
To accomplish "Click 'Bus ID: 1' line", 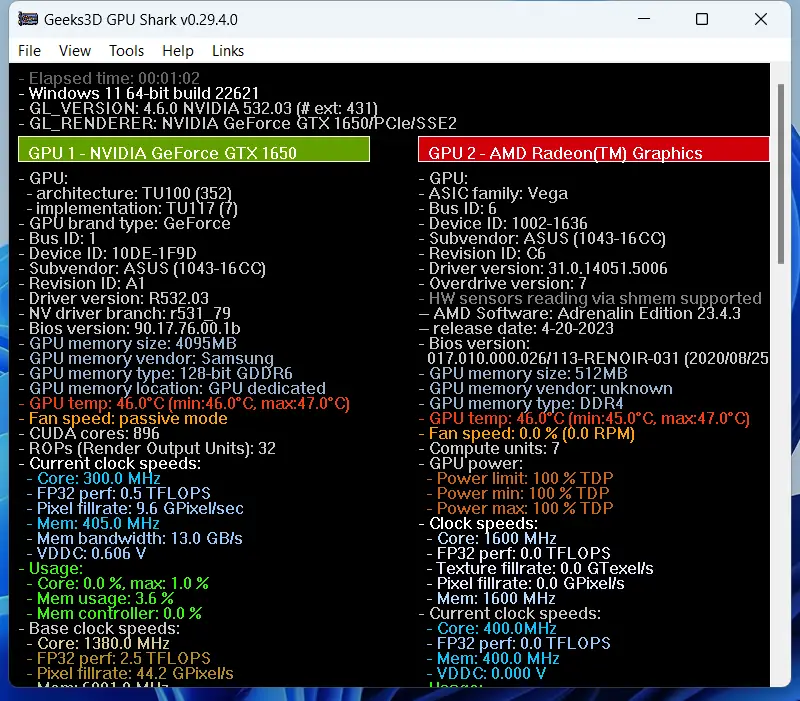I will tap(58, 238).
